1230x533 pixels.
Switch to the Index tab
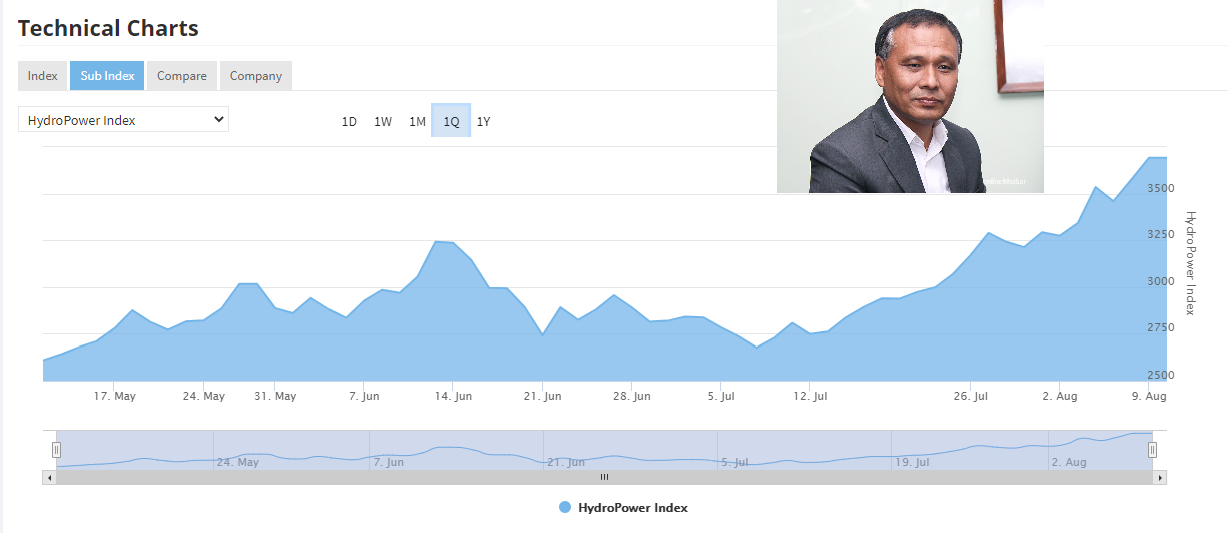point(42,76)
